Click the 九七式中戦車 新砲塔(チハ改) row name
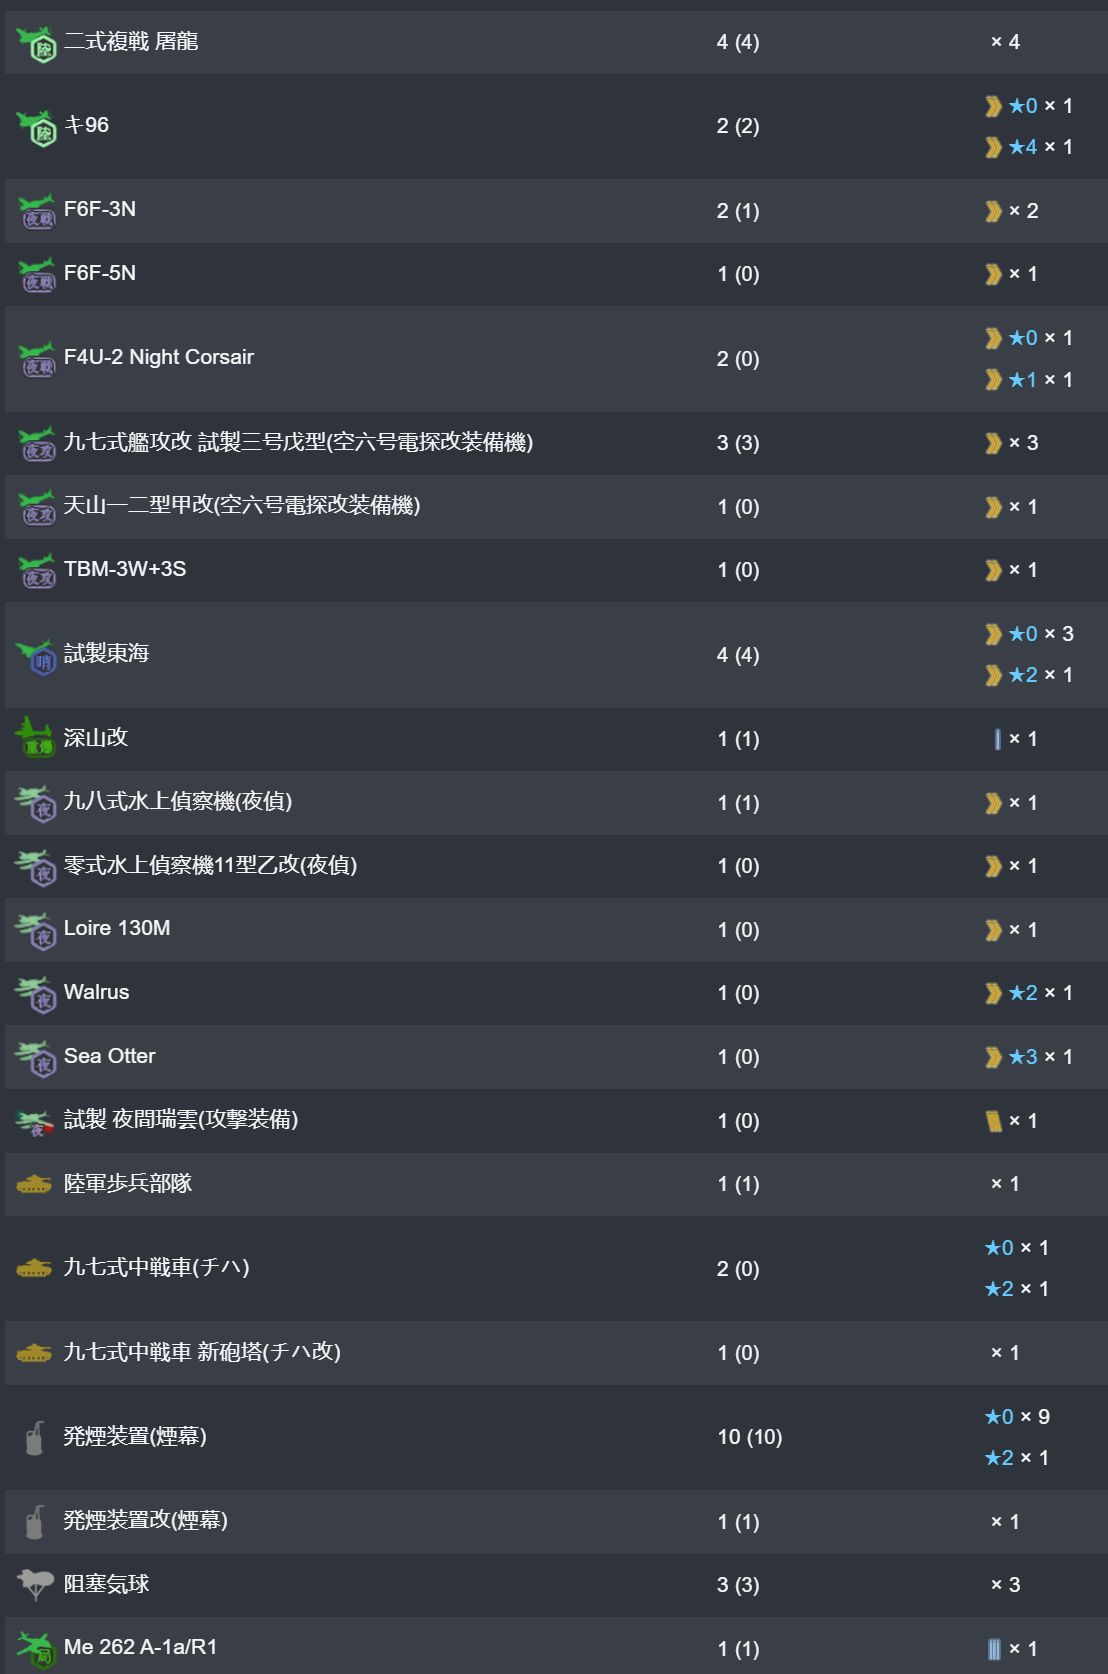 pyautogui.click(x=201, y=1352)
